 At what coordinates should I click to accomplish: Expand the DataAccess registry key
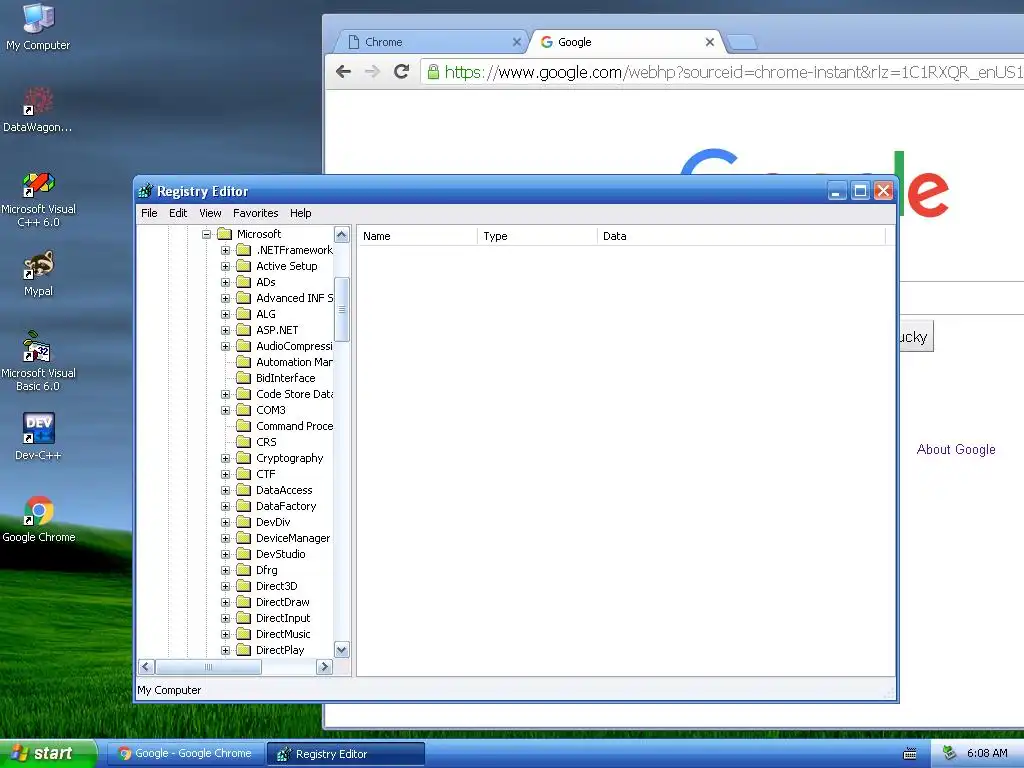[225, 490]
